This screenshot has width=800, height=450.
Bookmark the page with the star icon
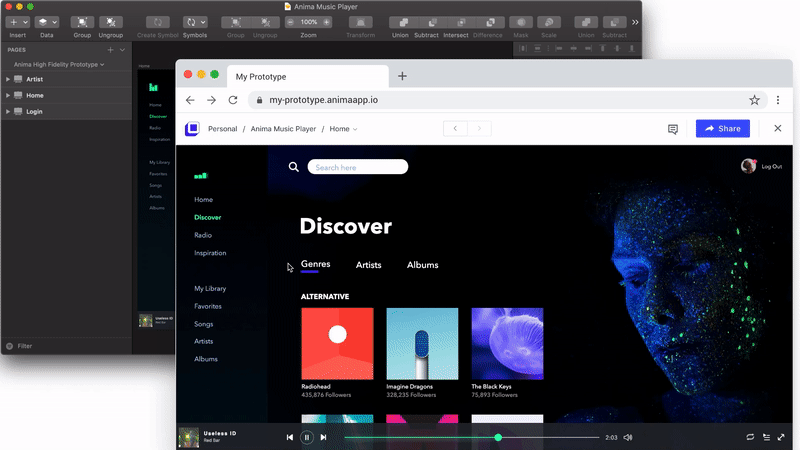[x=754, y=100]
